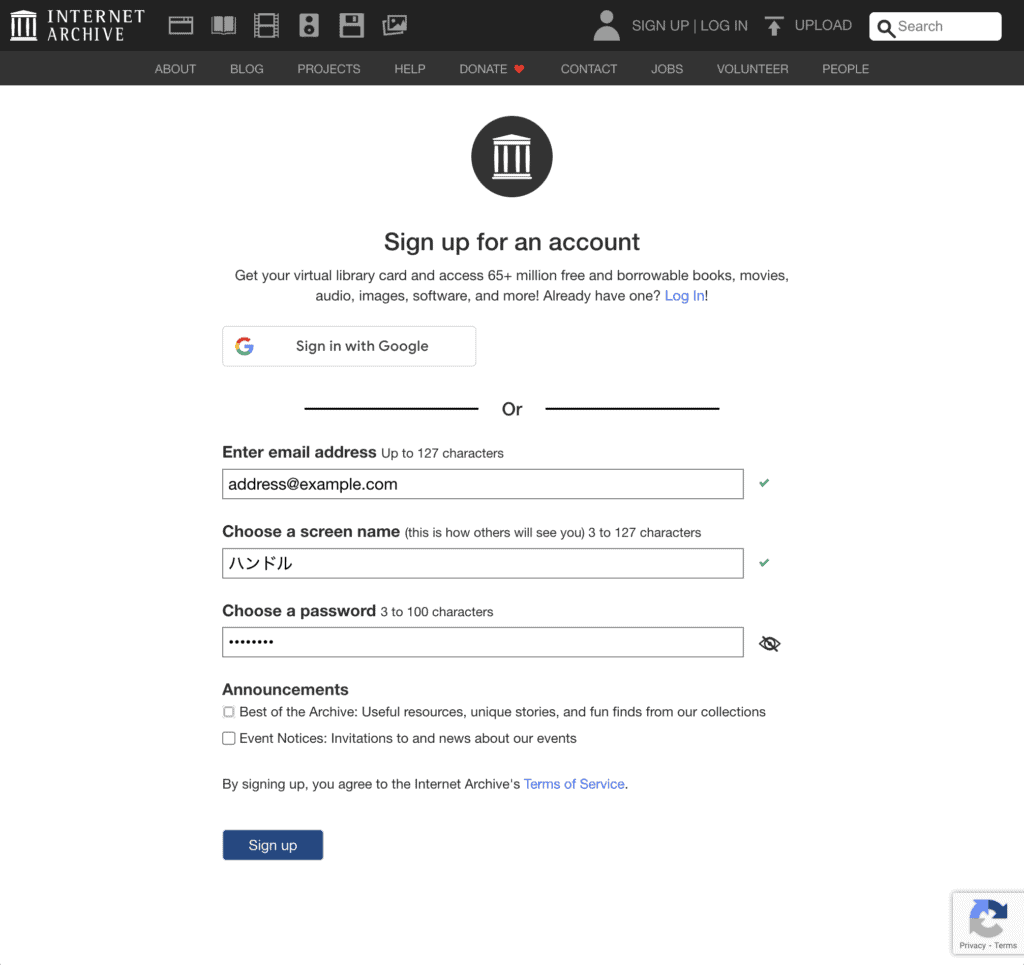
Task: Click the 'Sign up for an account' heading
Action: coord(512,242)
